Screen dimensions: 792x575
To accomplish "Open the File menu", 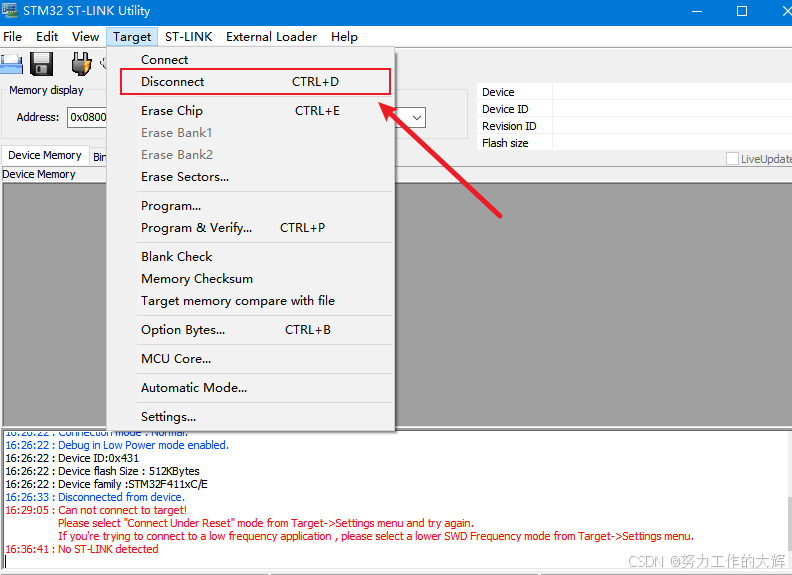I will pyautogui.click(x=13, y=37).
